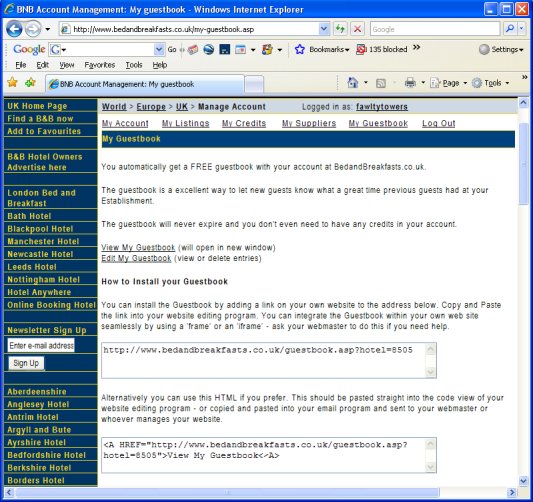Click the colorful gadget icon in Google Toolbar

click(267, 50)
